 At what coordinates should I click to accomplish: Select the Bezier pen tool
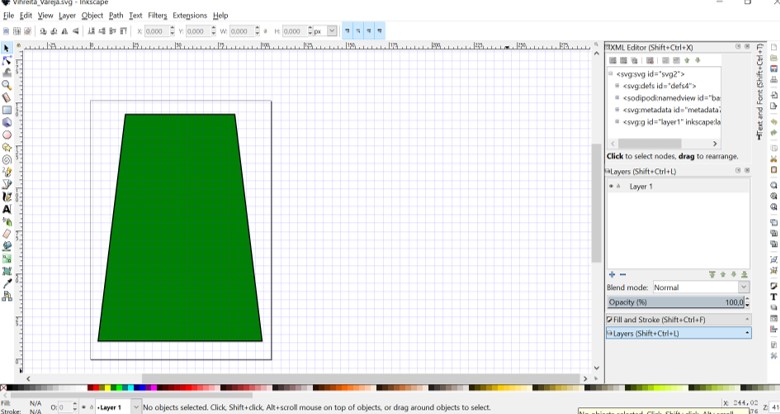(x=6, y=185)
